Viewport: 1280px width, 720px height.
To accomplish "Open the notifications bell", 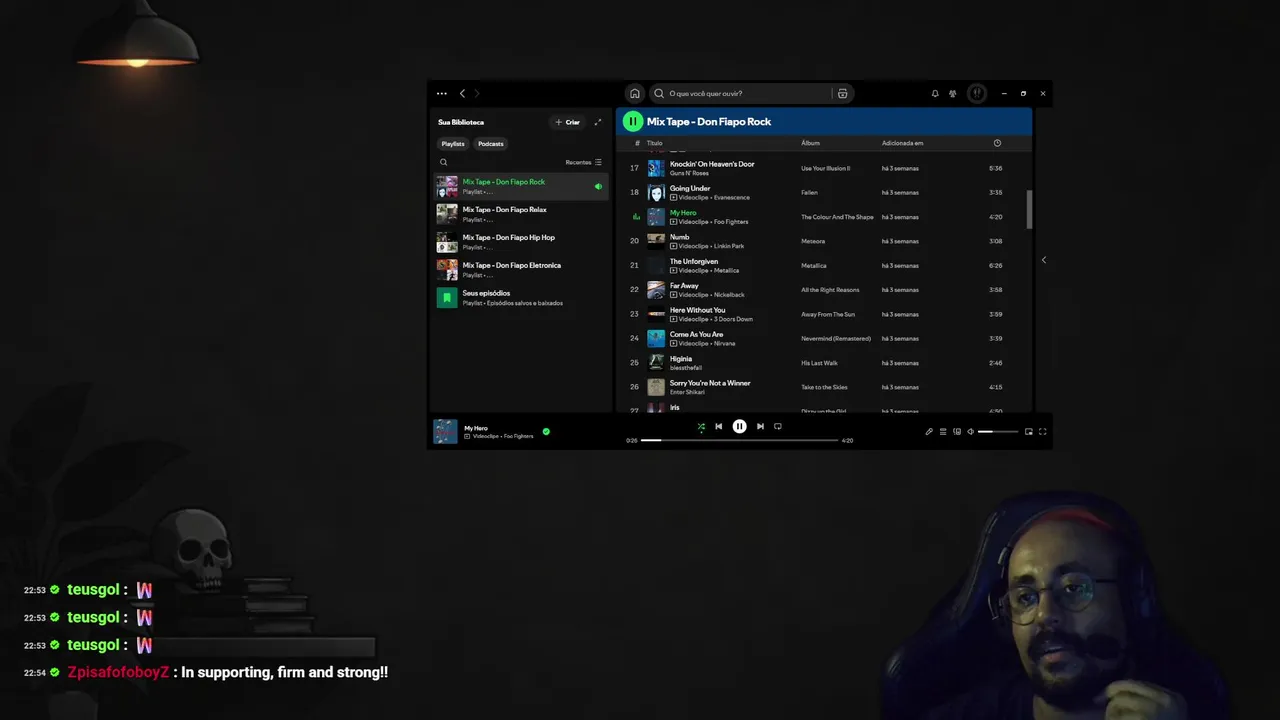I will coord(935,93).
